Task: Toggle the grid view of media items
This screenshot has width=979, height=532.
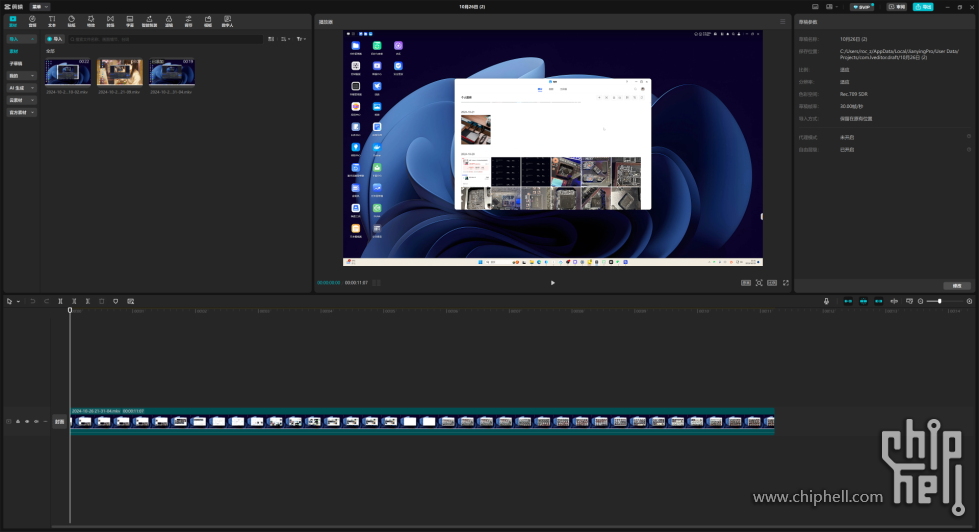Action: 271,39
